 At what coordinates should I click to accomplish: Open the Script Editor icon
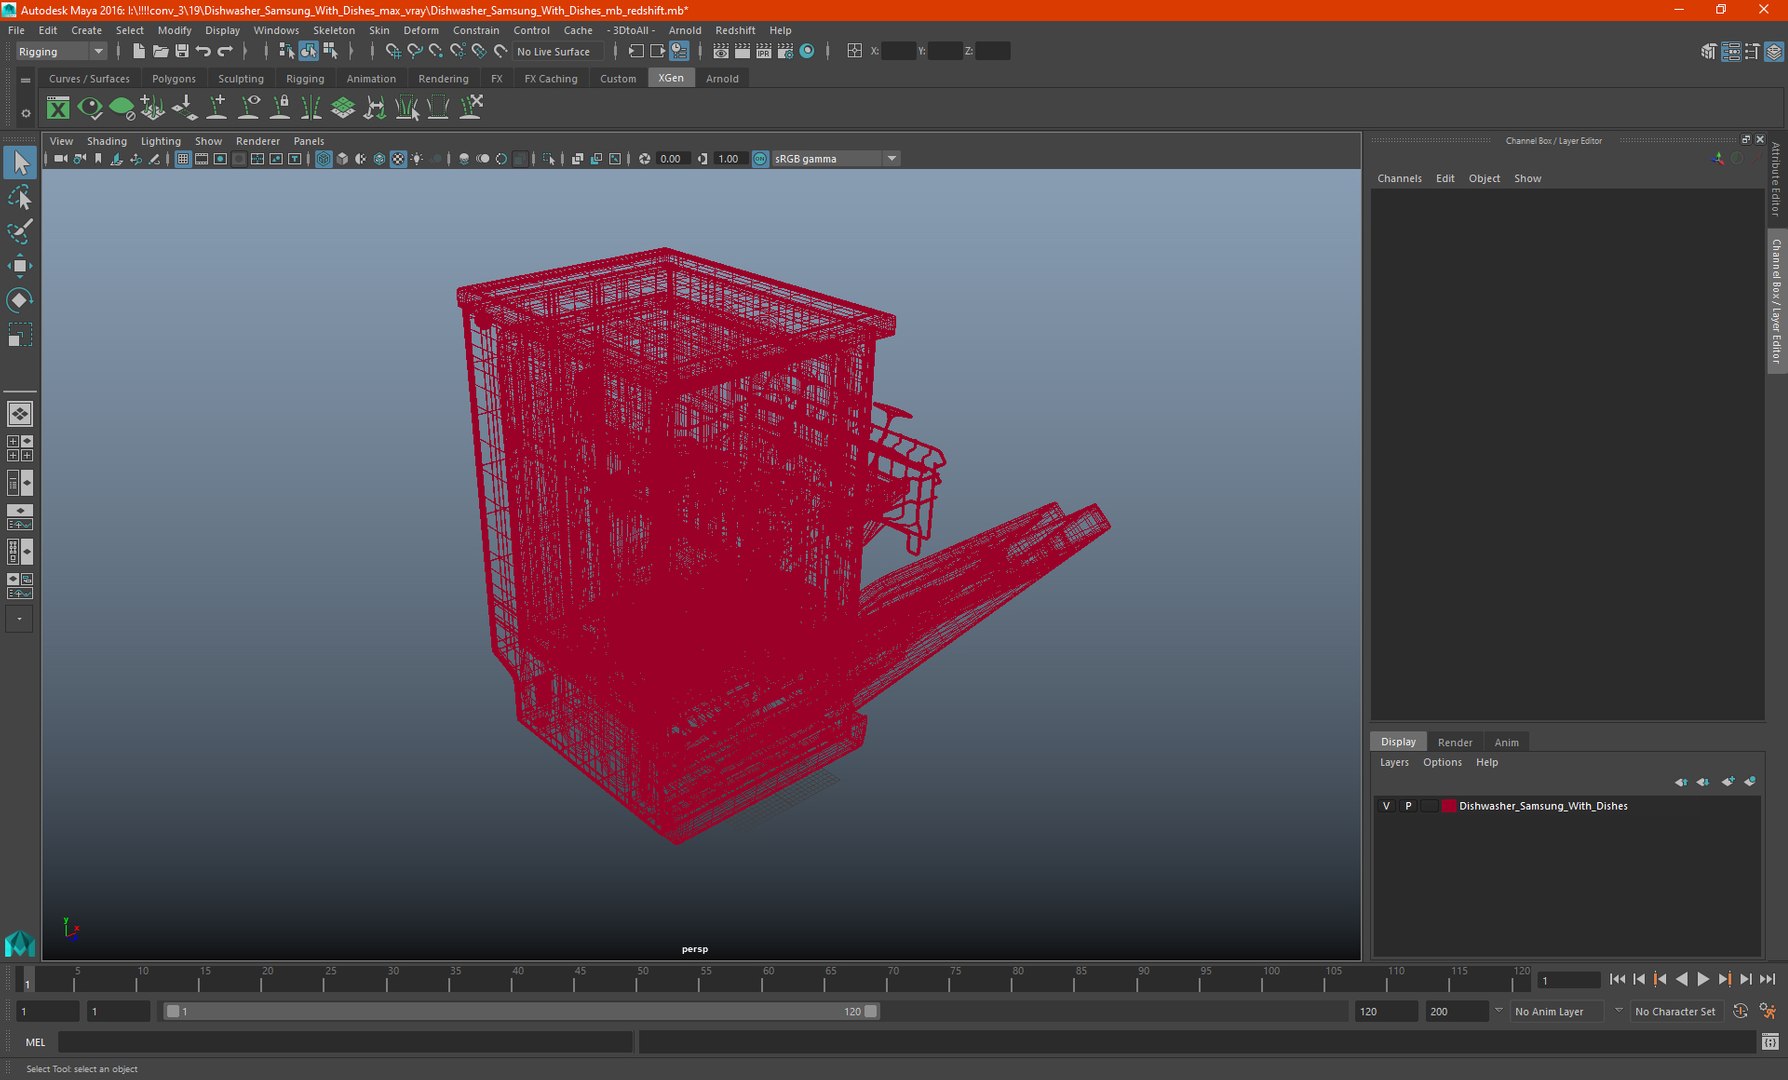1770,1042
